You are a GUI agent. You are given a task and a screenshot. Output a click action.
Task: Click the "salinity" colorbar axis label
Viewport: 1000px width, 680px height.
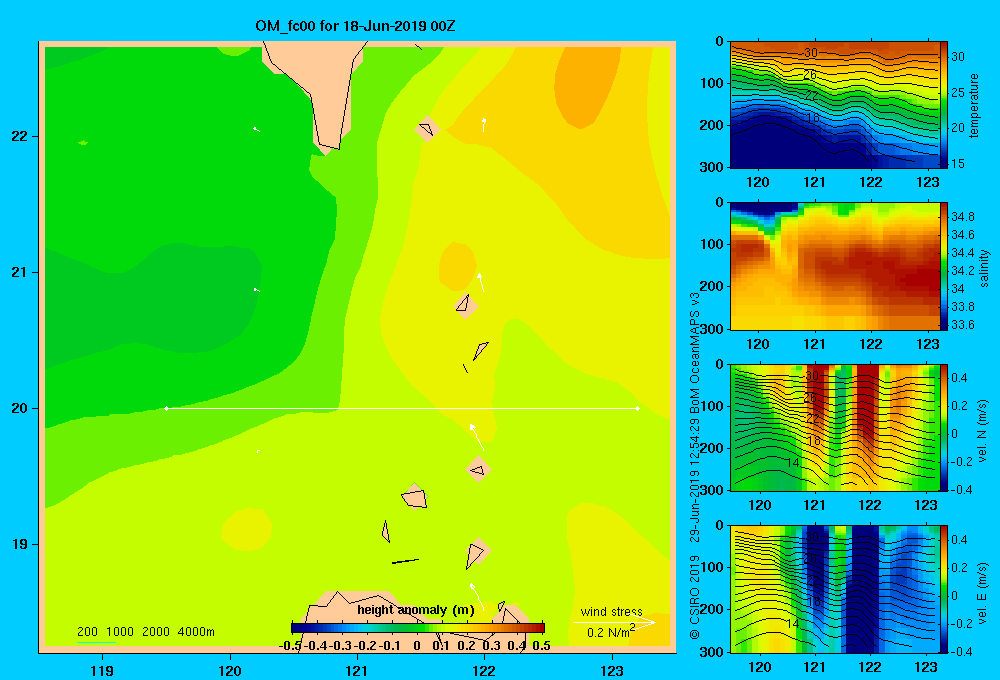(x=985, y=268)
